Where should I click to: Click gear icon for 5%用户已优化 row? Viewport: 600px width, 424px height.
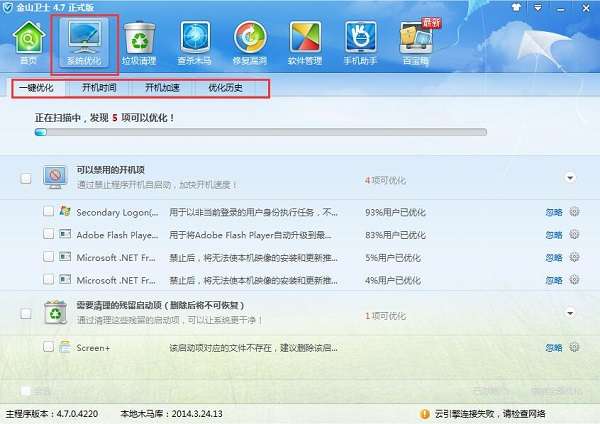click(574, 257)
